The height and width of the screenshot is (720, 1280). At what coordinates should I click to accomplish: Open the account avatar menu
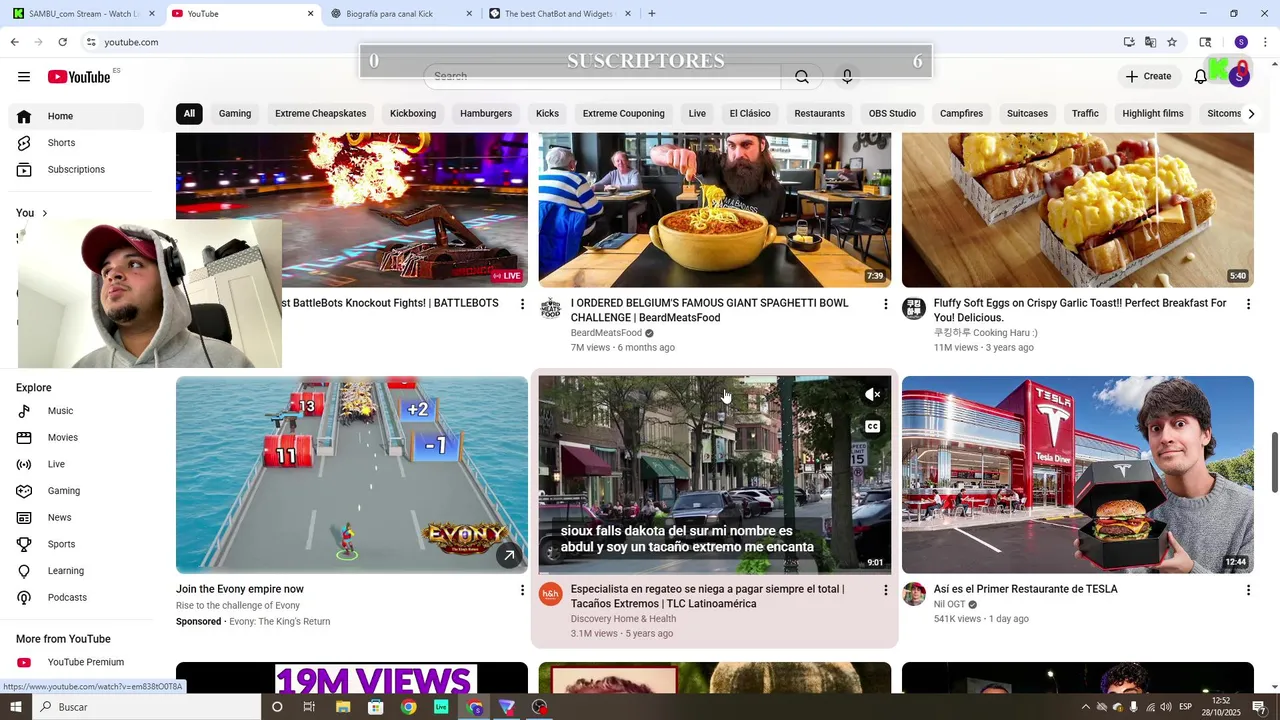(x=1239, y=77)
